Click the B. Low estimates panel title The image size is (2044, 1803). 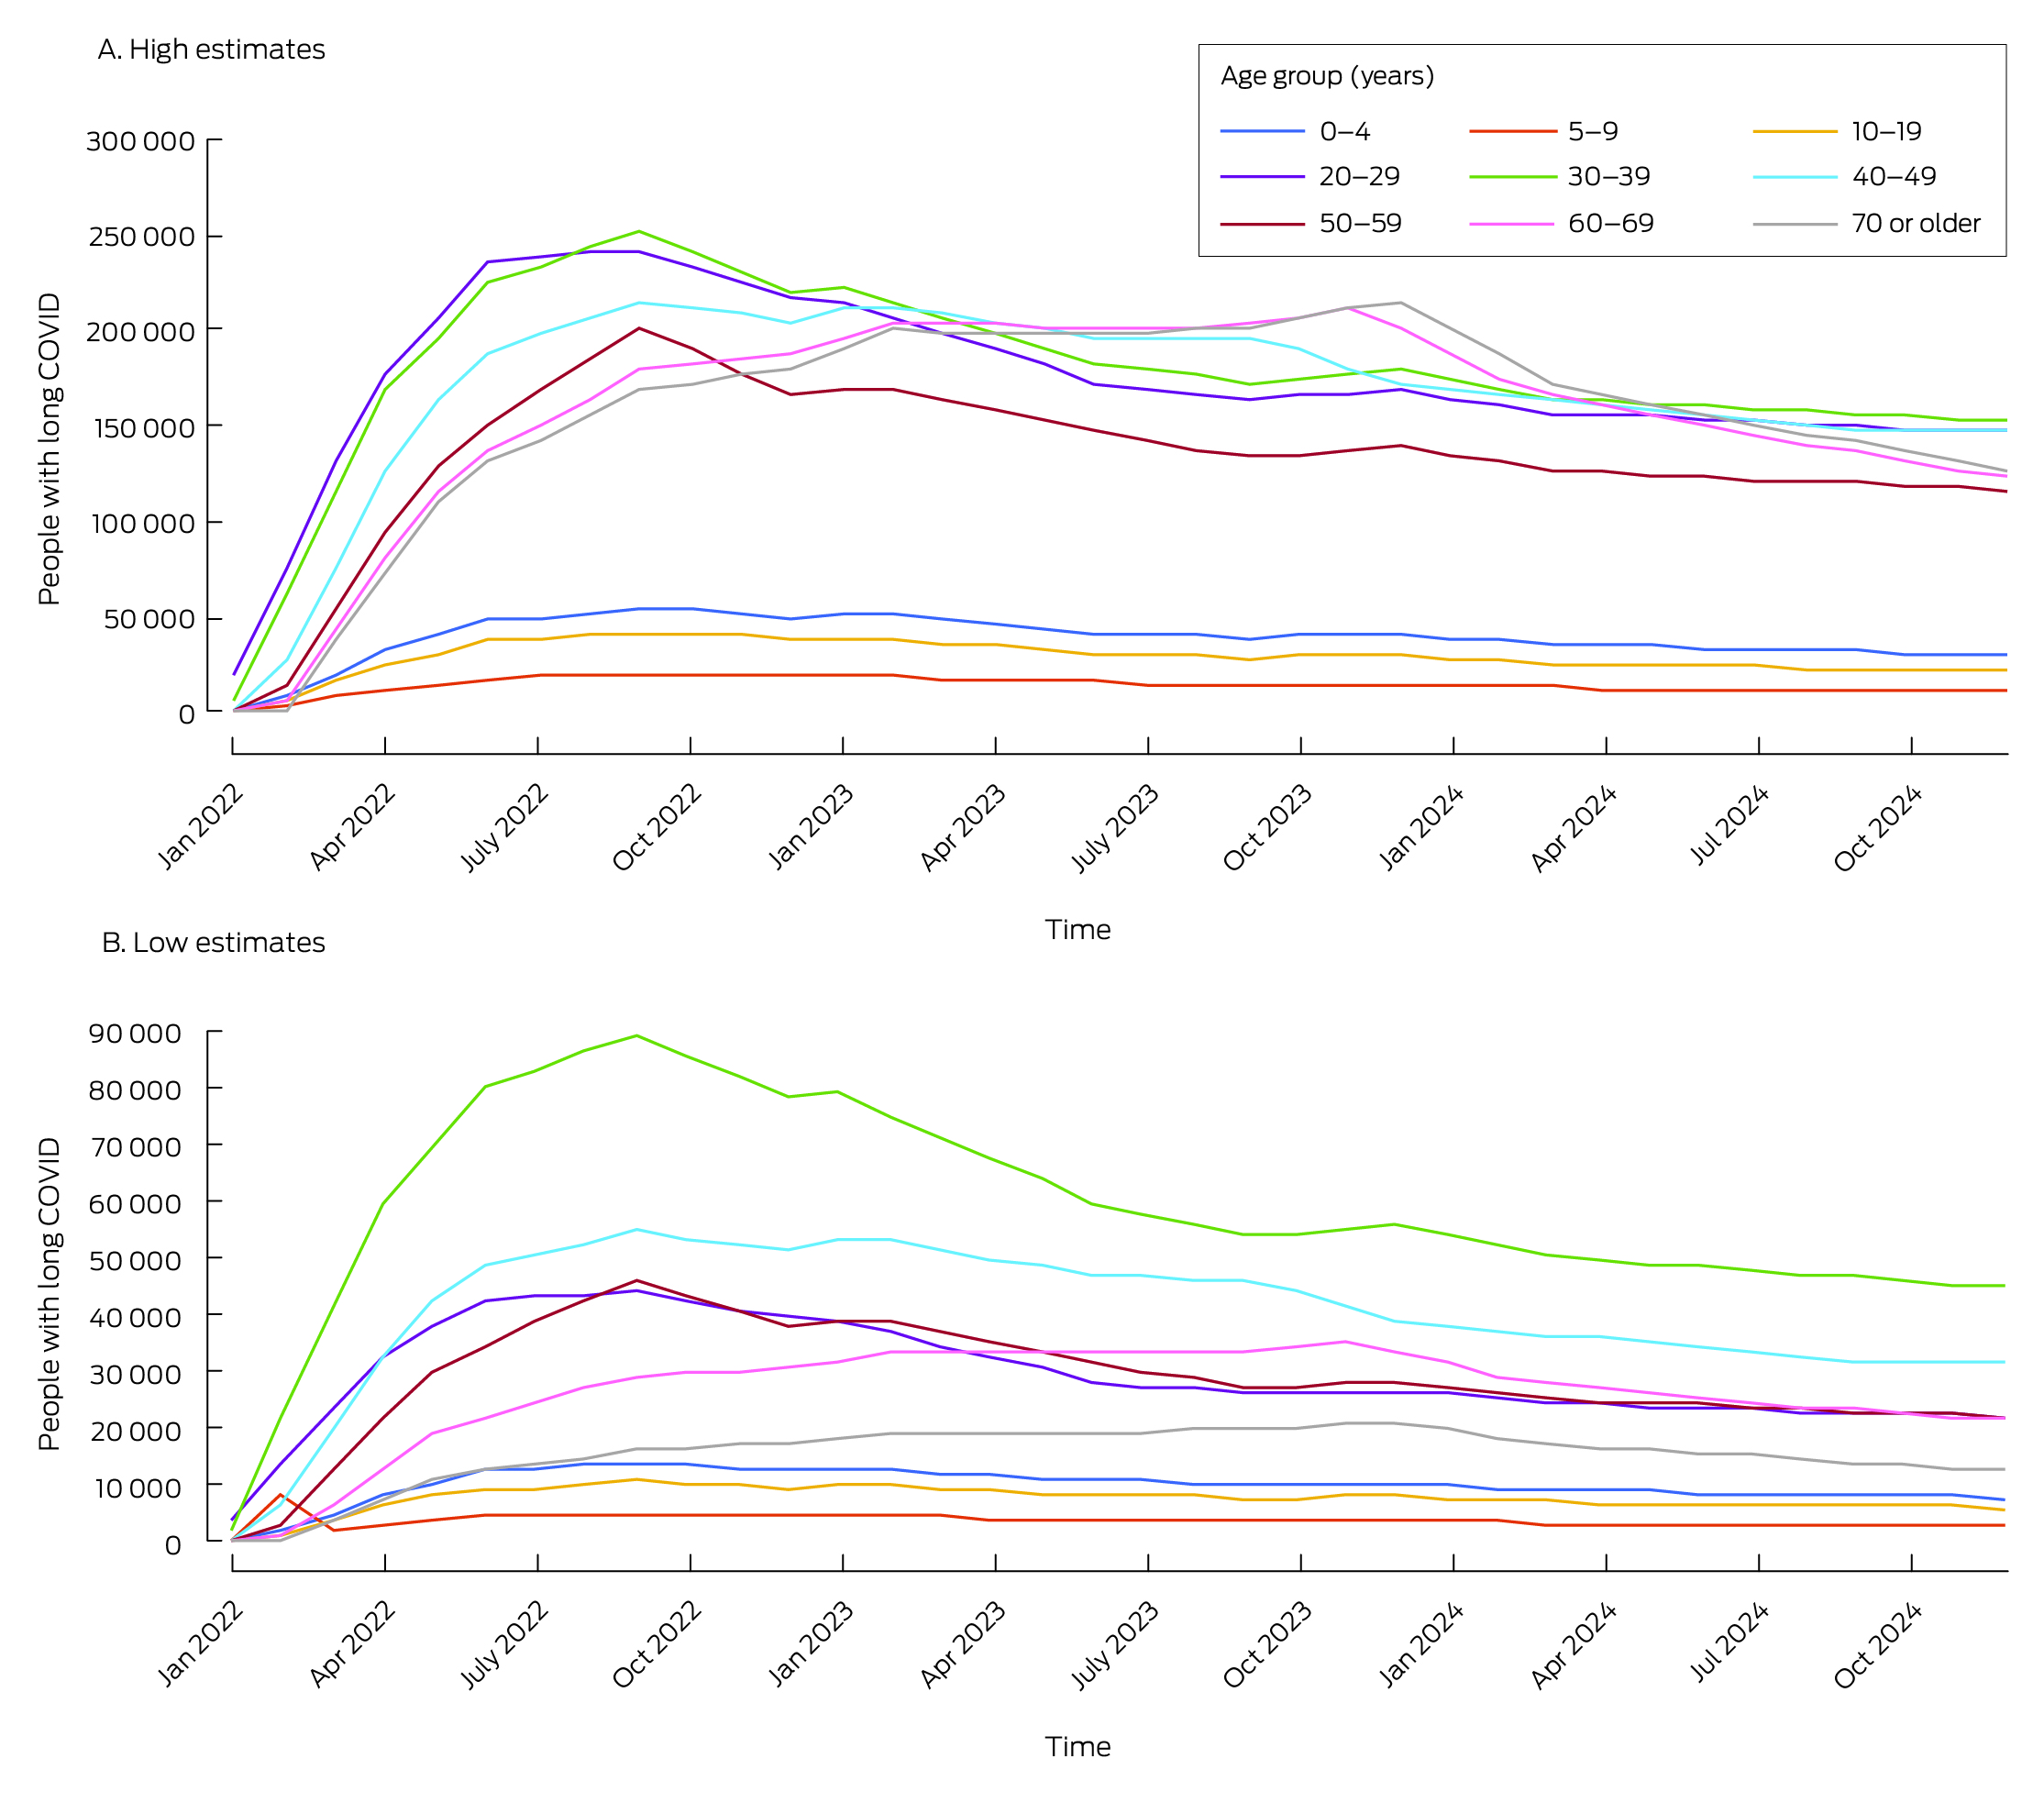click(x=213, y=942)
